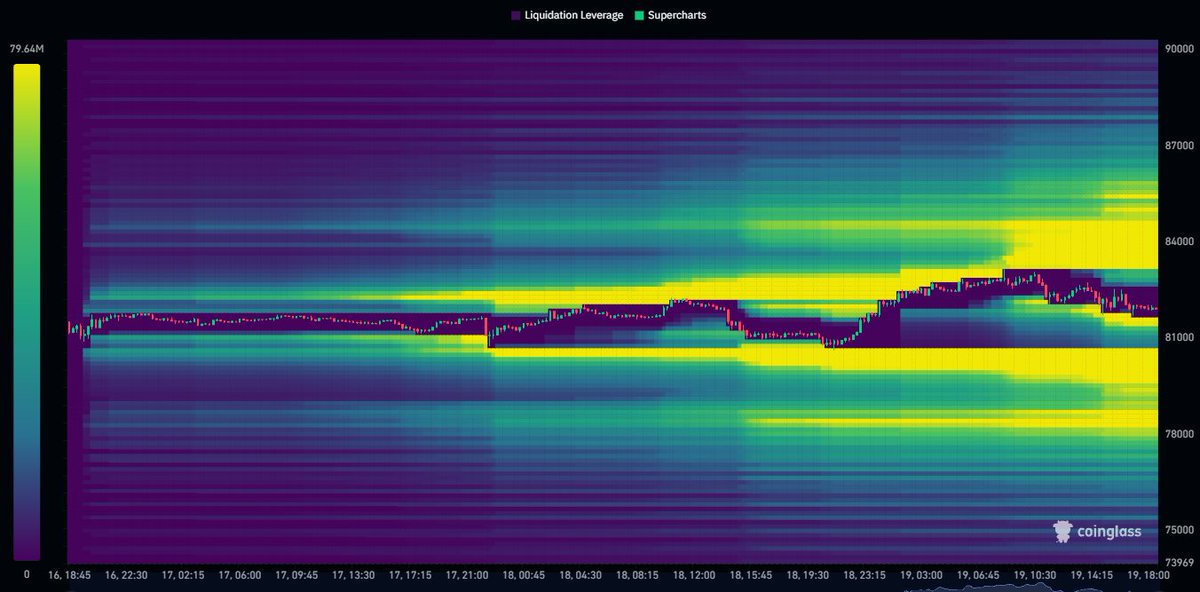1200x592 pixels.
Task: Click the 17, 02:15 time label
Action: (183, 575)
